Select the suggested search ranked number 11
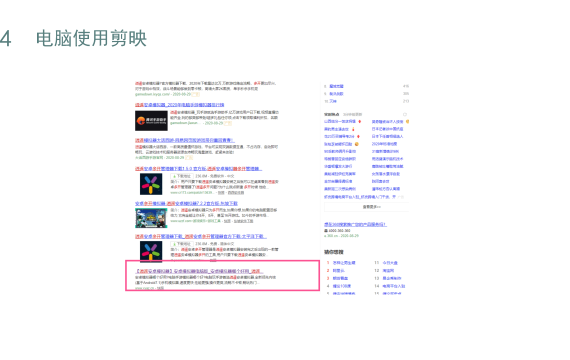The image size is (570, 360). click(x=390, y=263)
